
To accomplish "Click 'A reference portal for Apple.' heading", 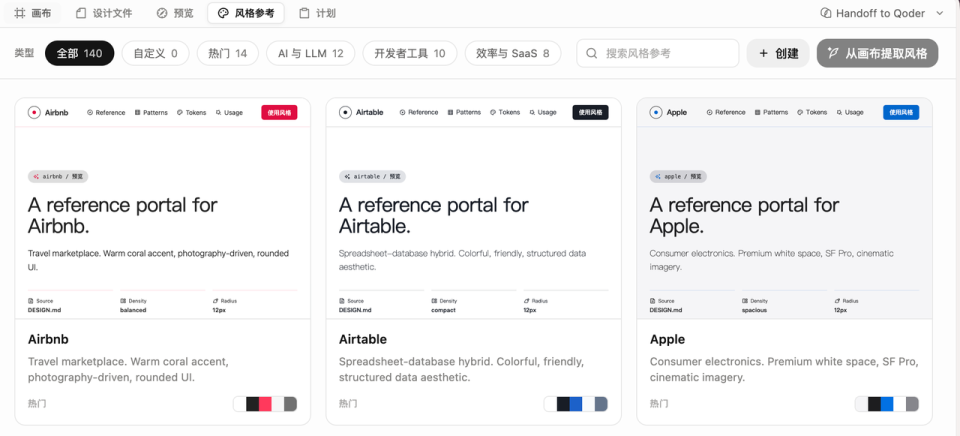I will click(744, 216).
